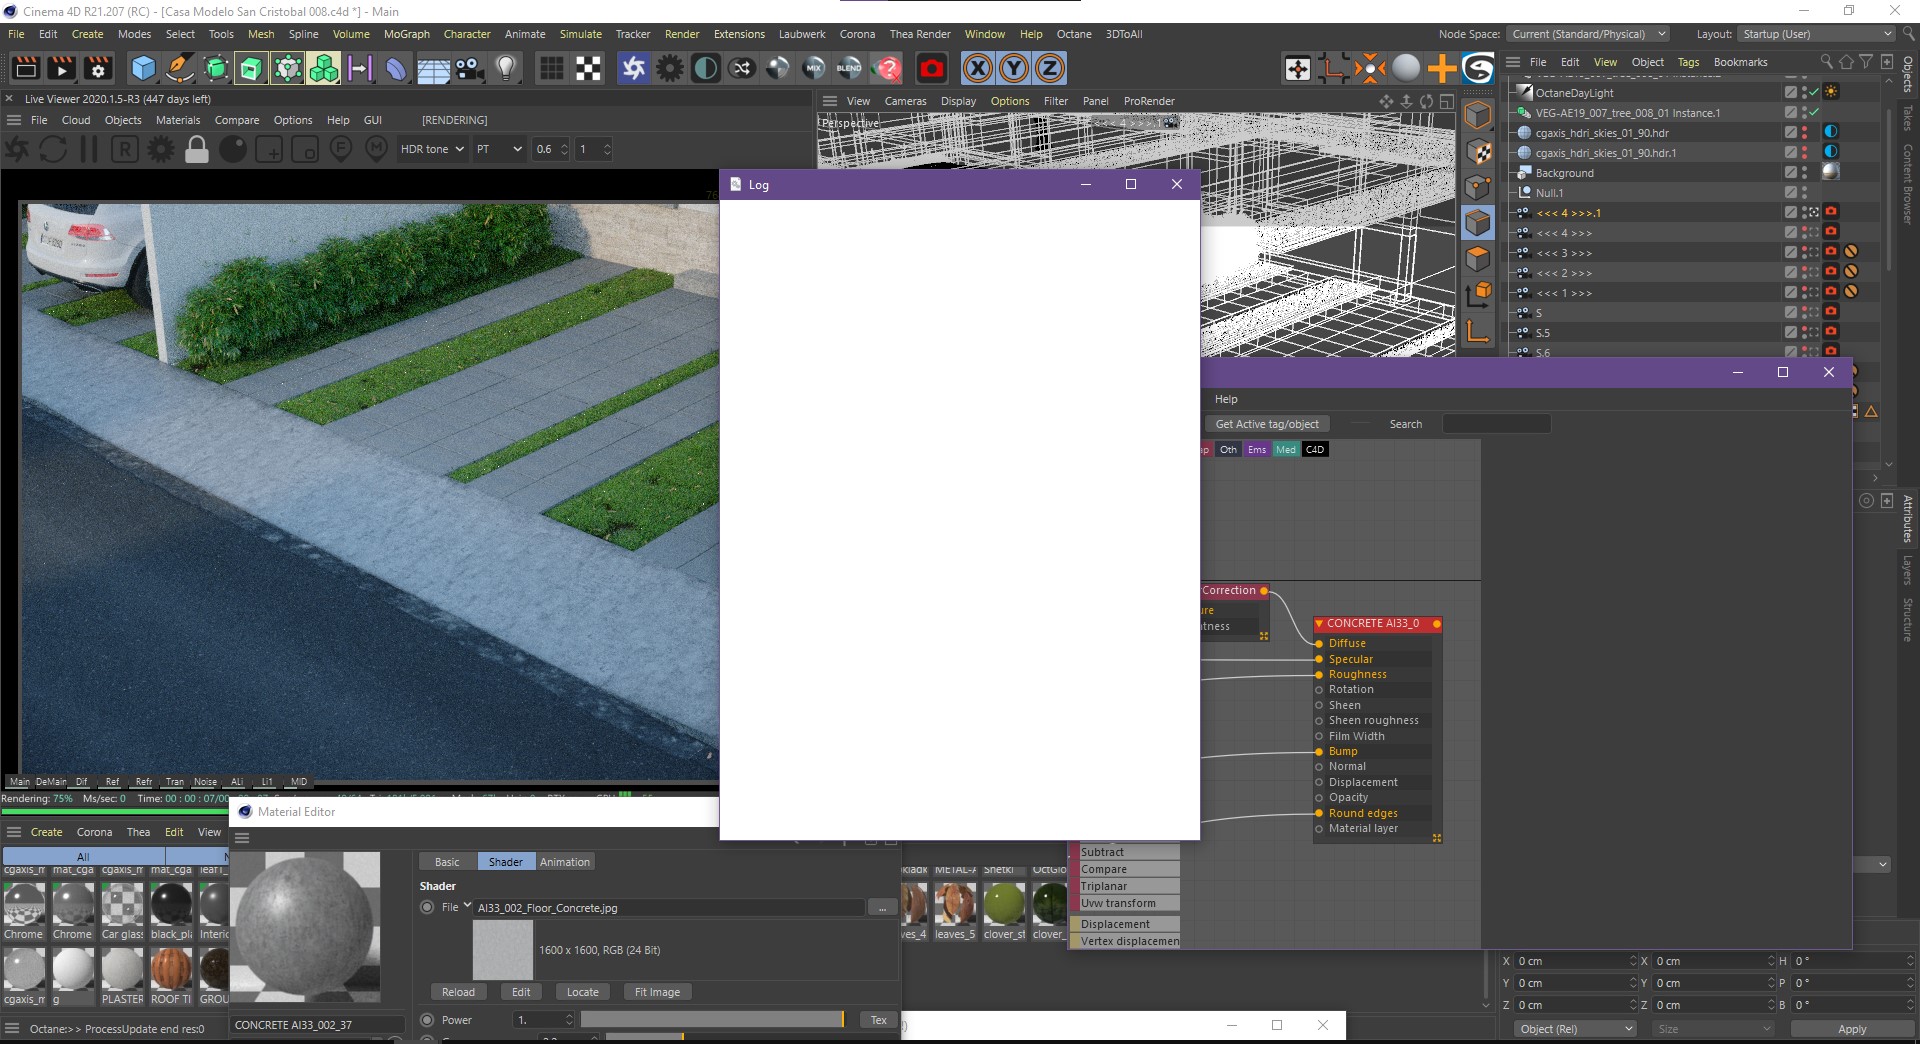Toggle green checkmark on OctaneDayLight row
The image size is (1920, 1044).
(1813, 92)
